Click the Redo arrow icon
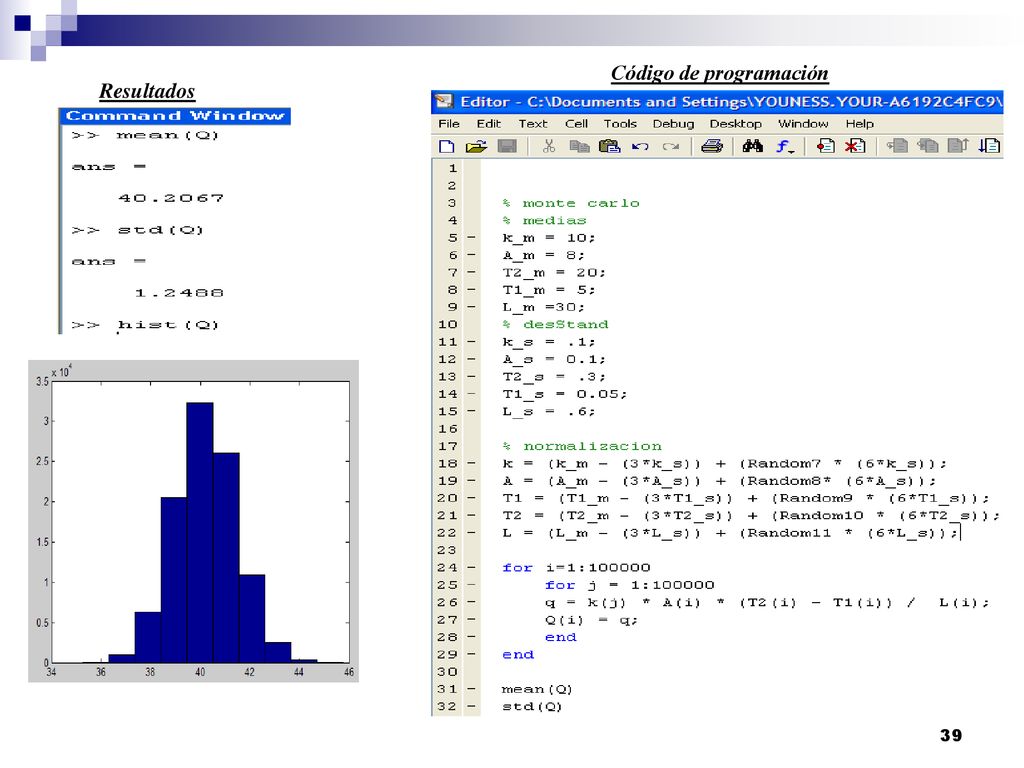Screen dimensions: 1024x768 671,147
